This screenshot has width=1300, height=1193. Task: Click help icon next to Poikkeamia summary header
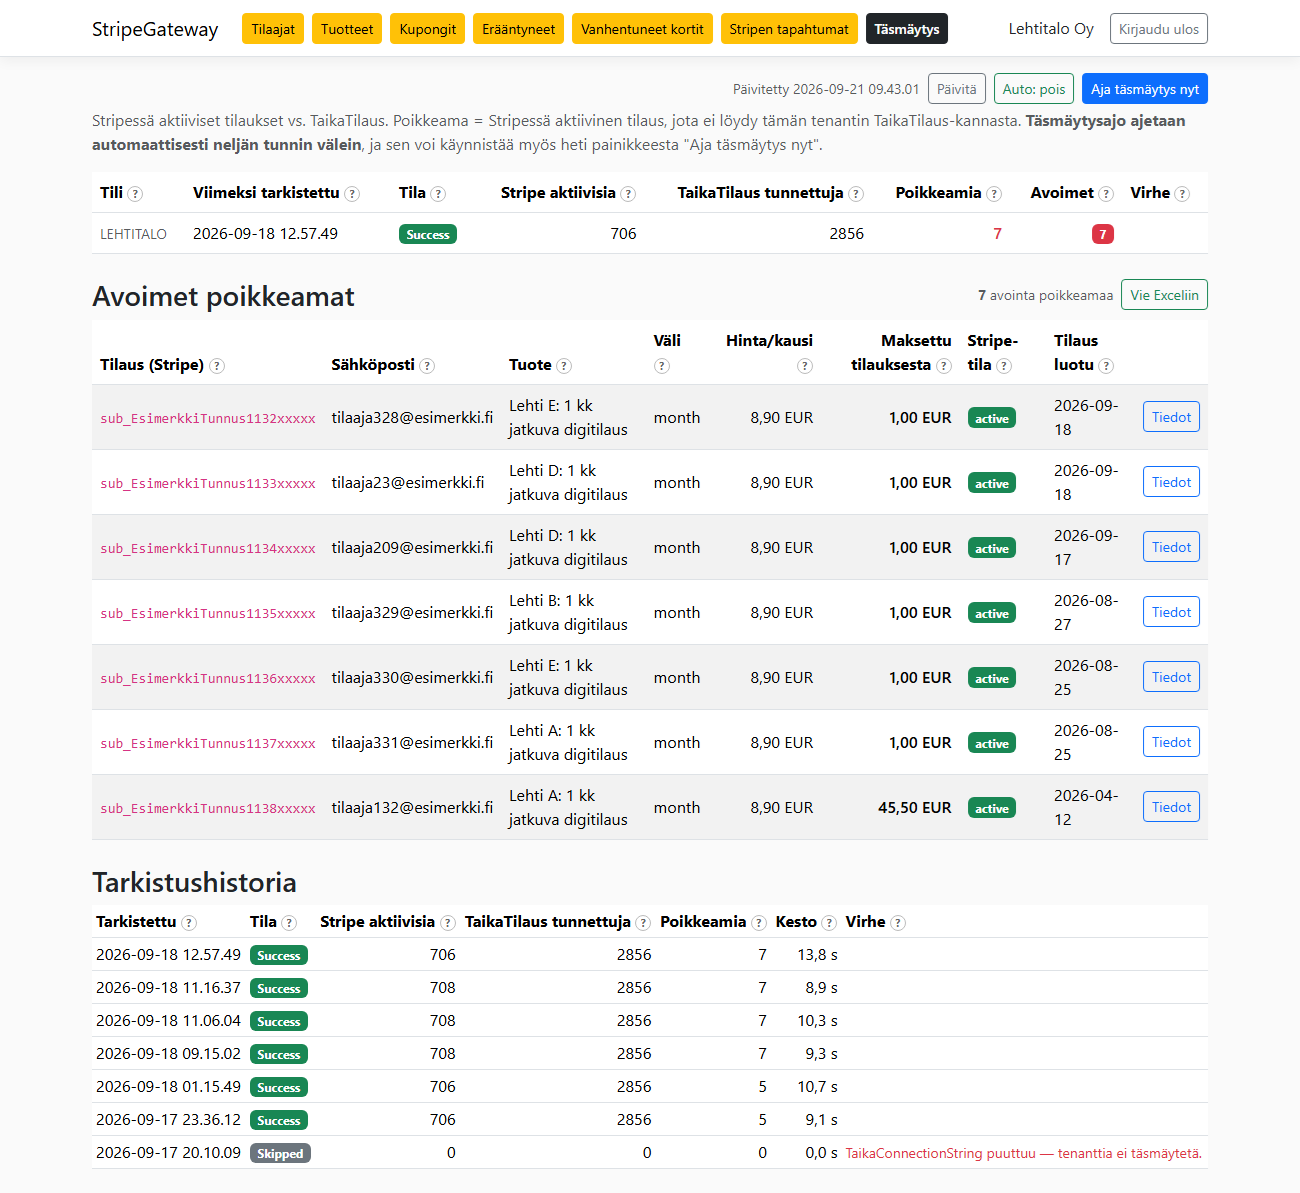(994, 194)
